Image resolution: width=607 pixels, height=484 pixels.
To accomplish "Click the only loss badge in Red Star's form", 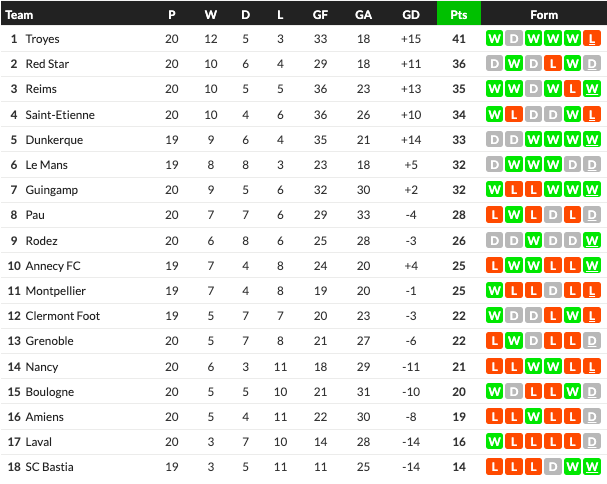I will 553,64.
